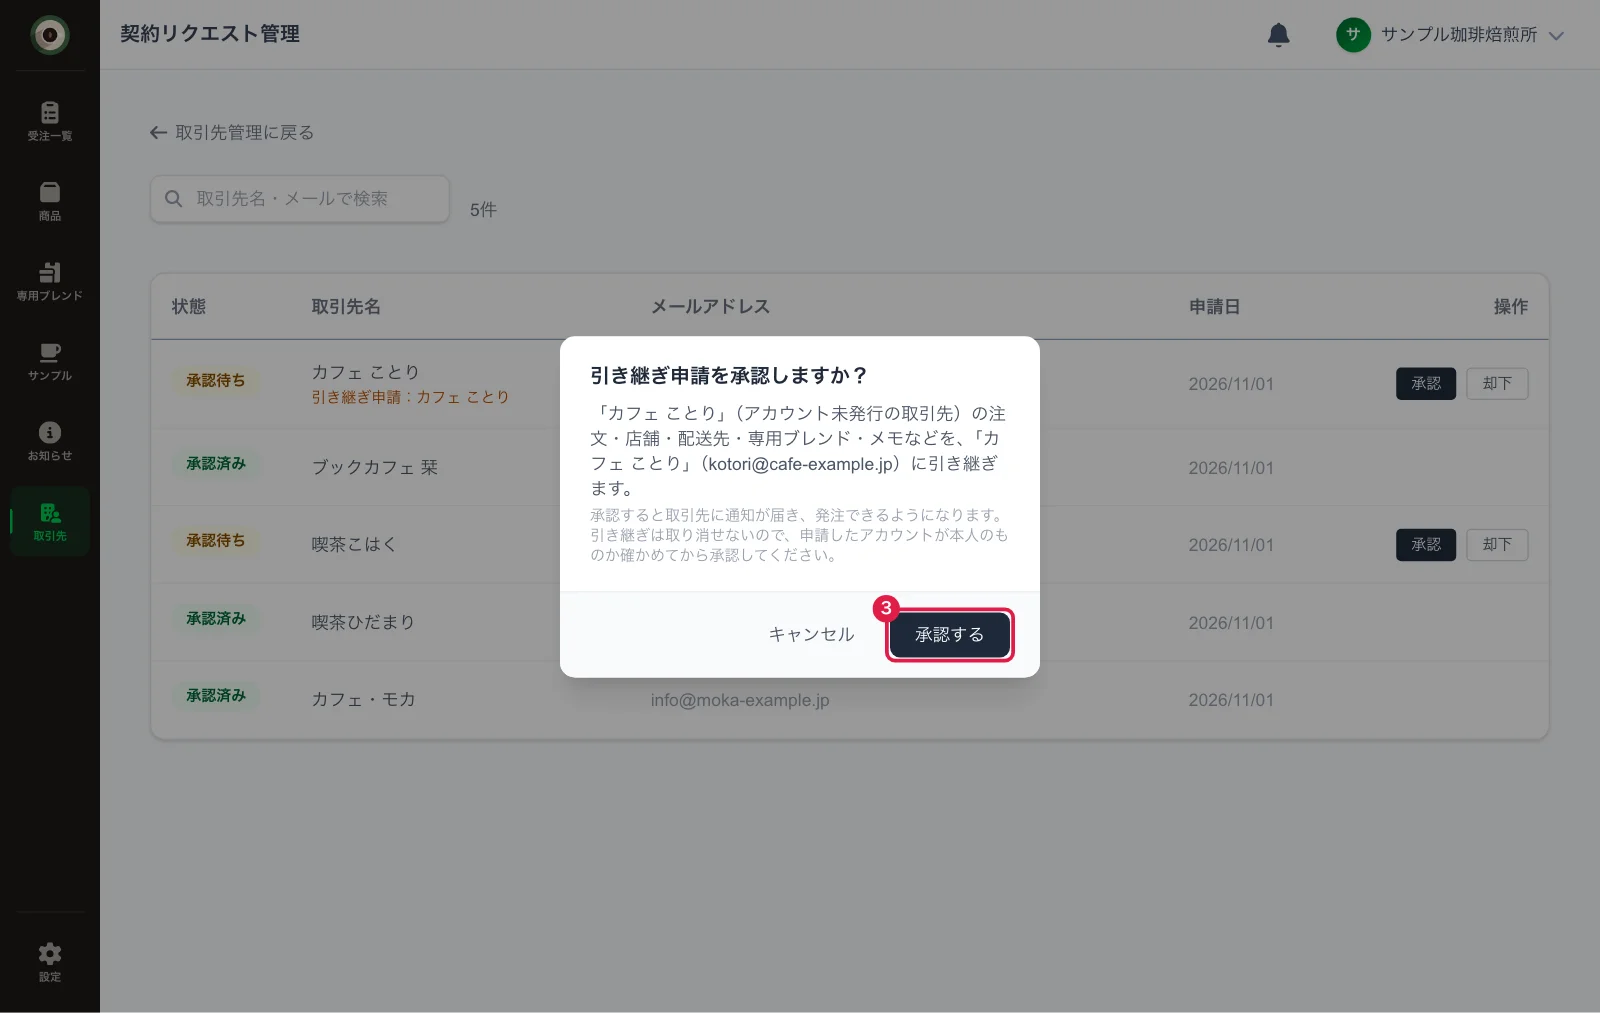
Task: Confirm with the 承認する dialog button
Action: click(949, 635)
